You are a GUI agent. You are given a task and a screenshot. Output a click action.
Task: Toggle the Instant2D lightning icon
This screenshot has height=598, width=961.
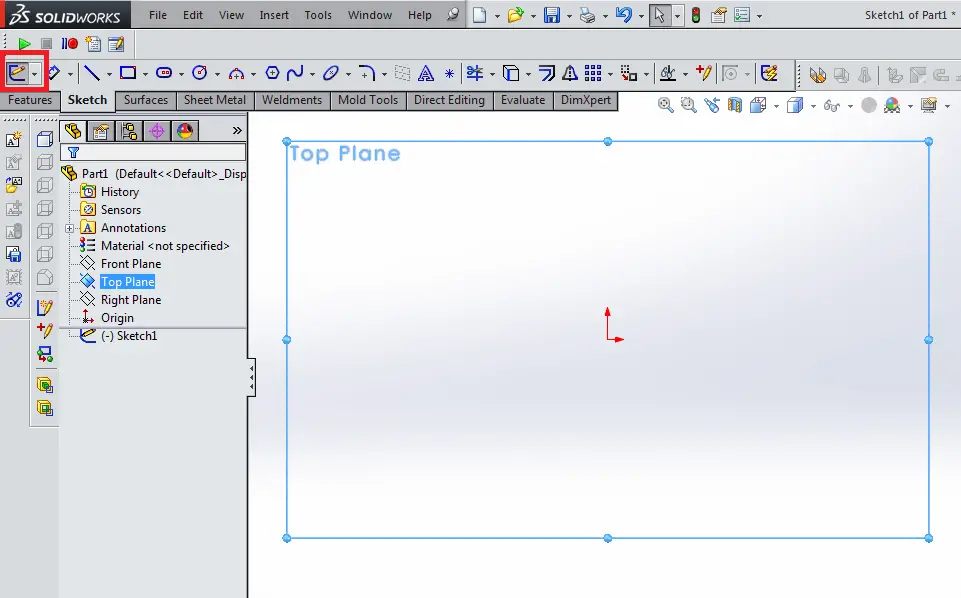coord(769,73)
